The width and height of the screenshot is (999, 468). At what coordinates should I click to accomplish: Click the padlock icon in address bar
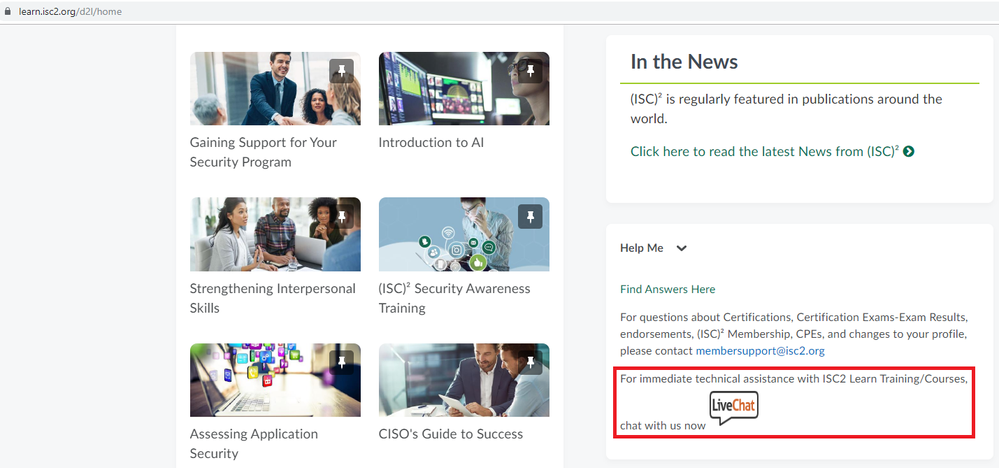click(x=7, y=11)
